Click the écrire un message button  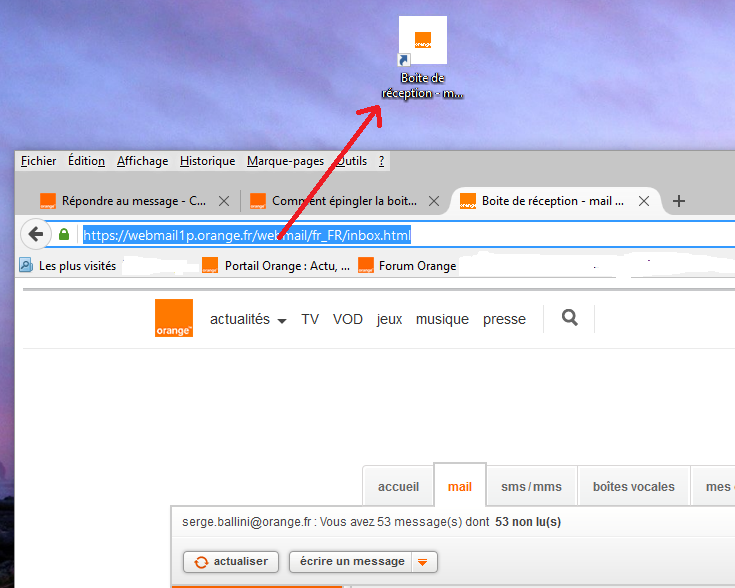tap(352, 562)
